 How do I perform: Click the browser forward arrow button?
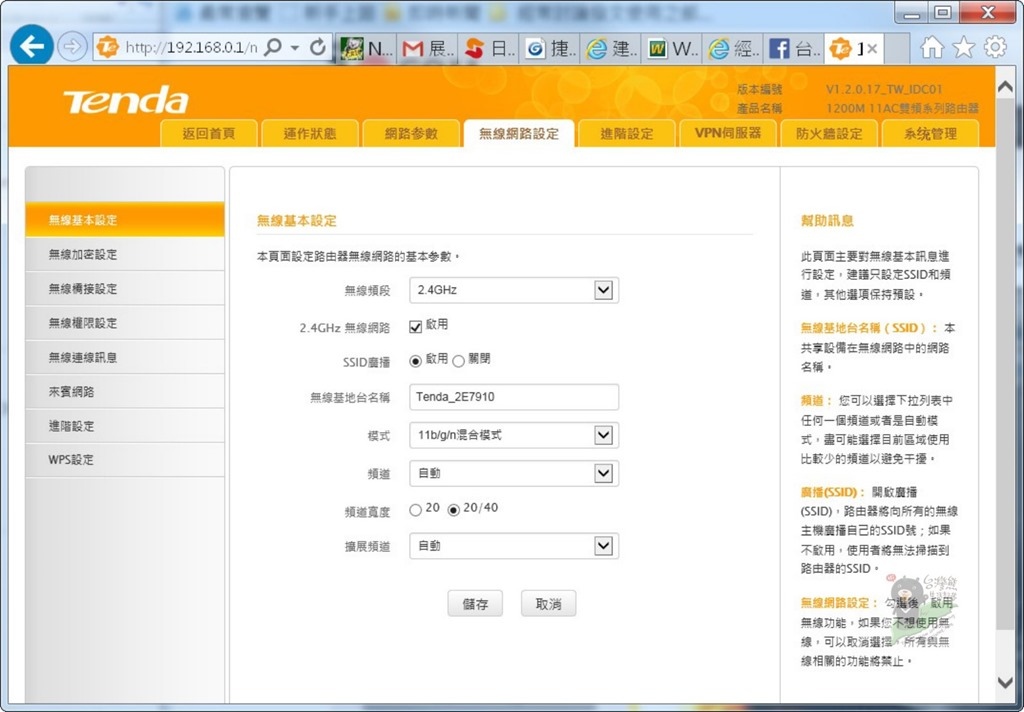point(72,47)
